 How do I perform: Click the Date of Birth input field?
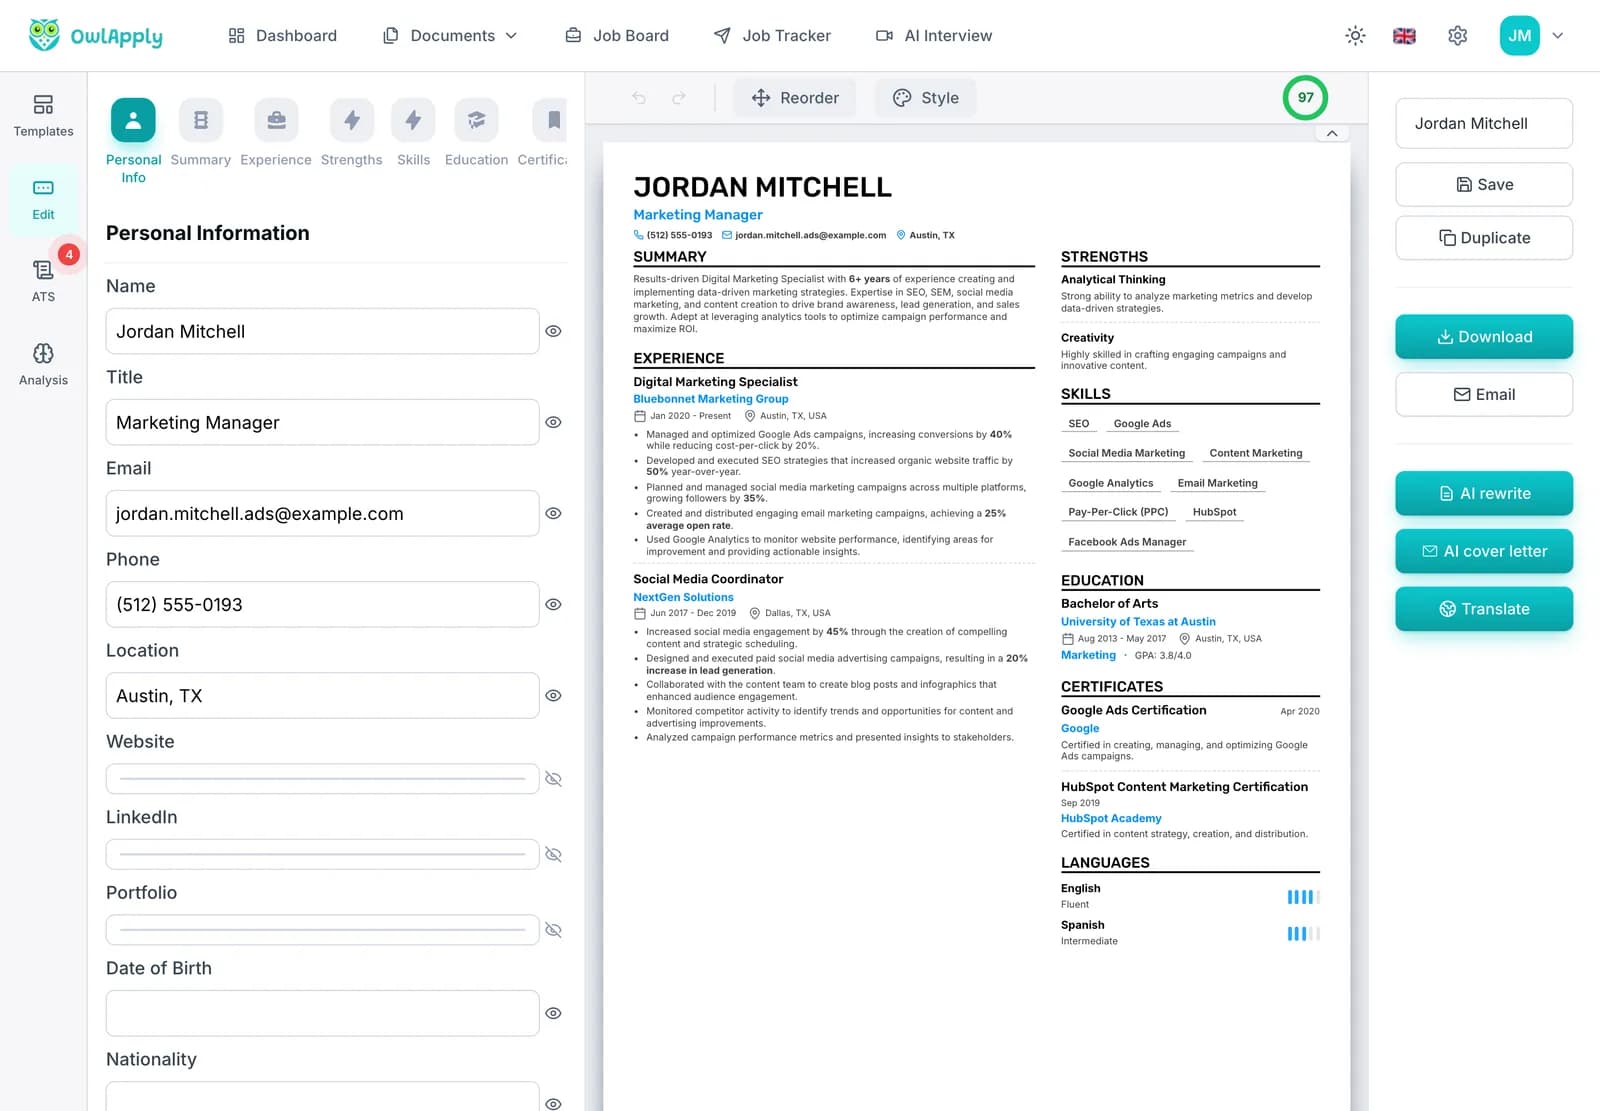pos(322,1013)
